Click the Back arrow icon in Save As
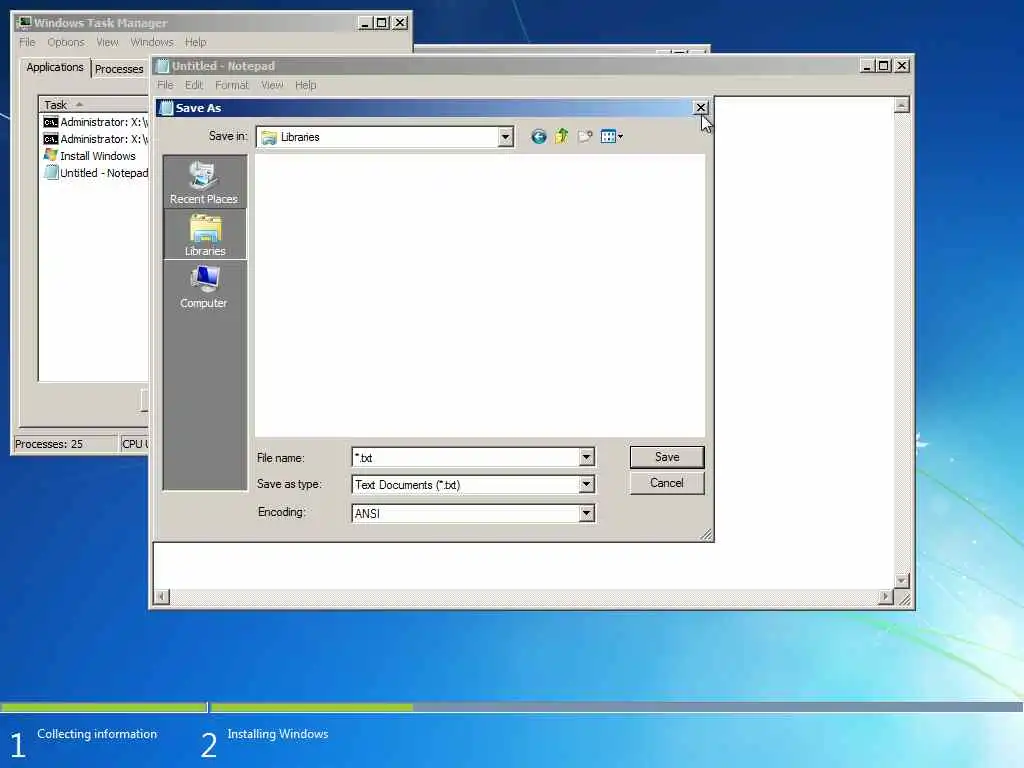The image size is (1024, 768). pos(538,136)
